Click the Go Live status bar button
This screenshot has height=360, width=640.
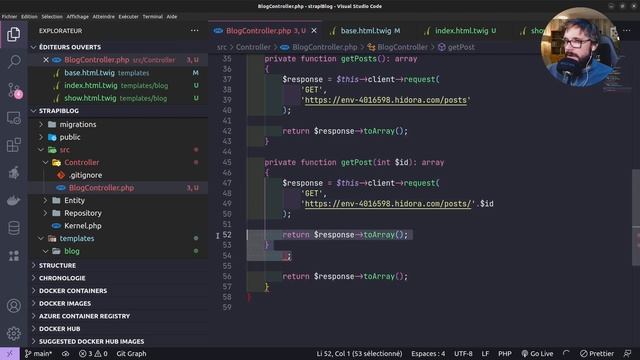click(x=537, y=353)
